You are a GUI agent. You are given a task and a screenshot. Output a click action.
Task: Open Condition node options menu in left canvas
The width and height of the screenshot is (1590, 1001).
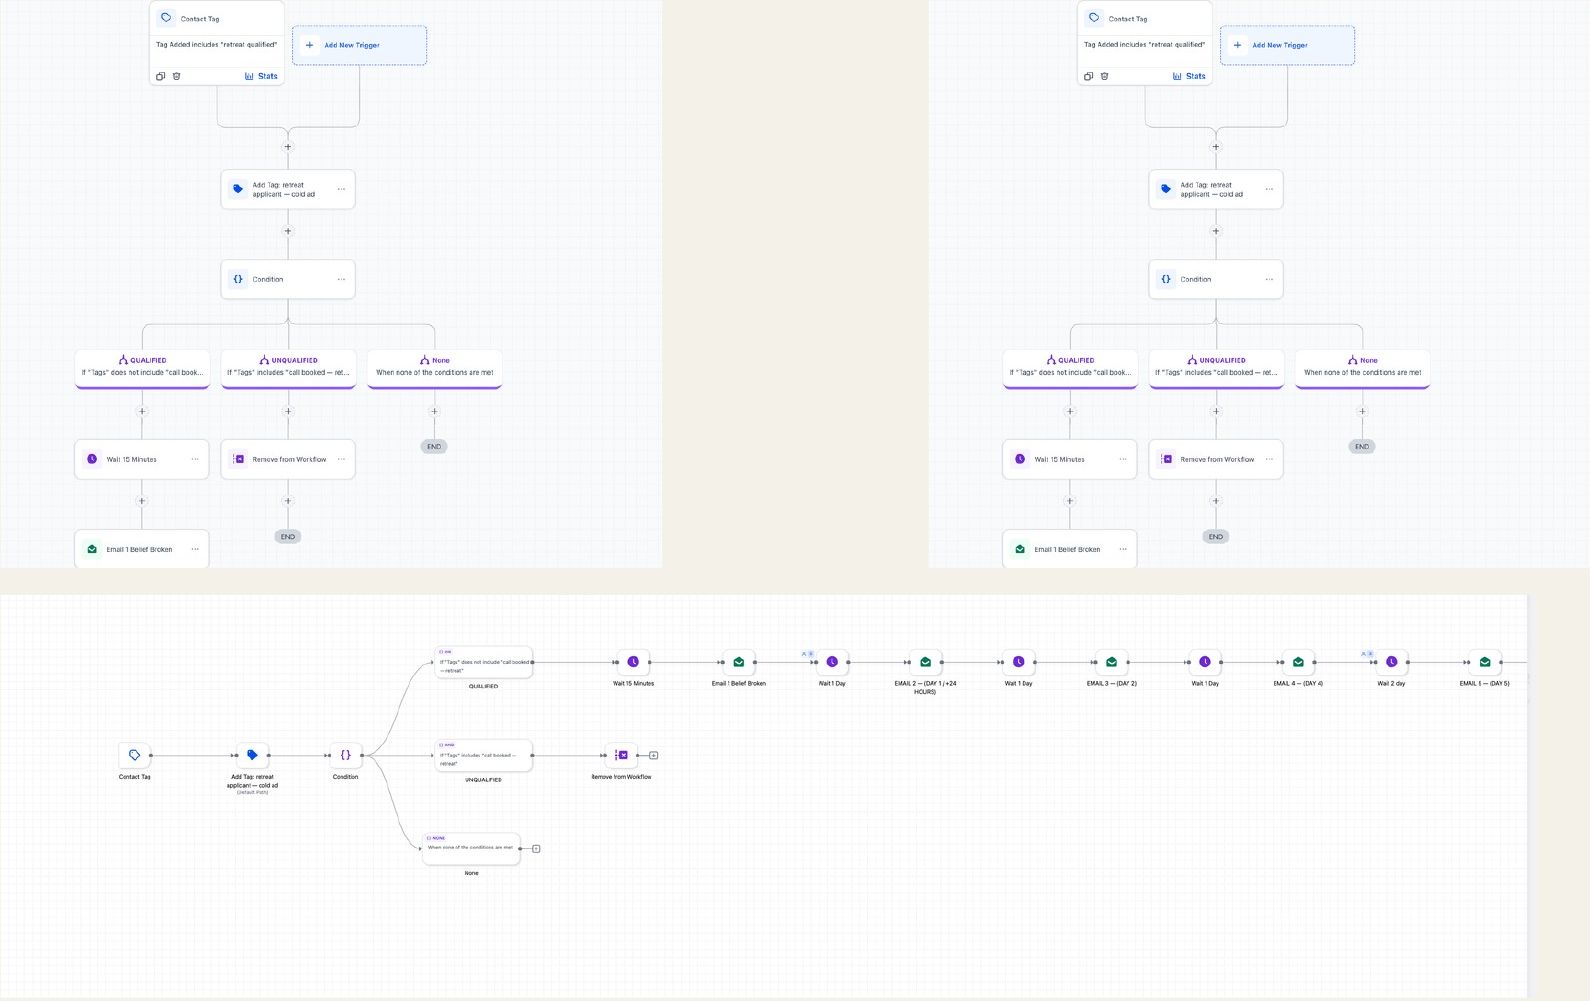click(x=341, y=279)
